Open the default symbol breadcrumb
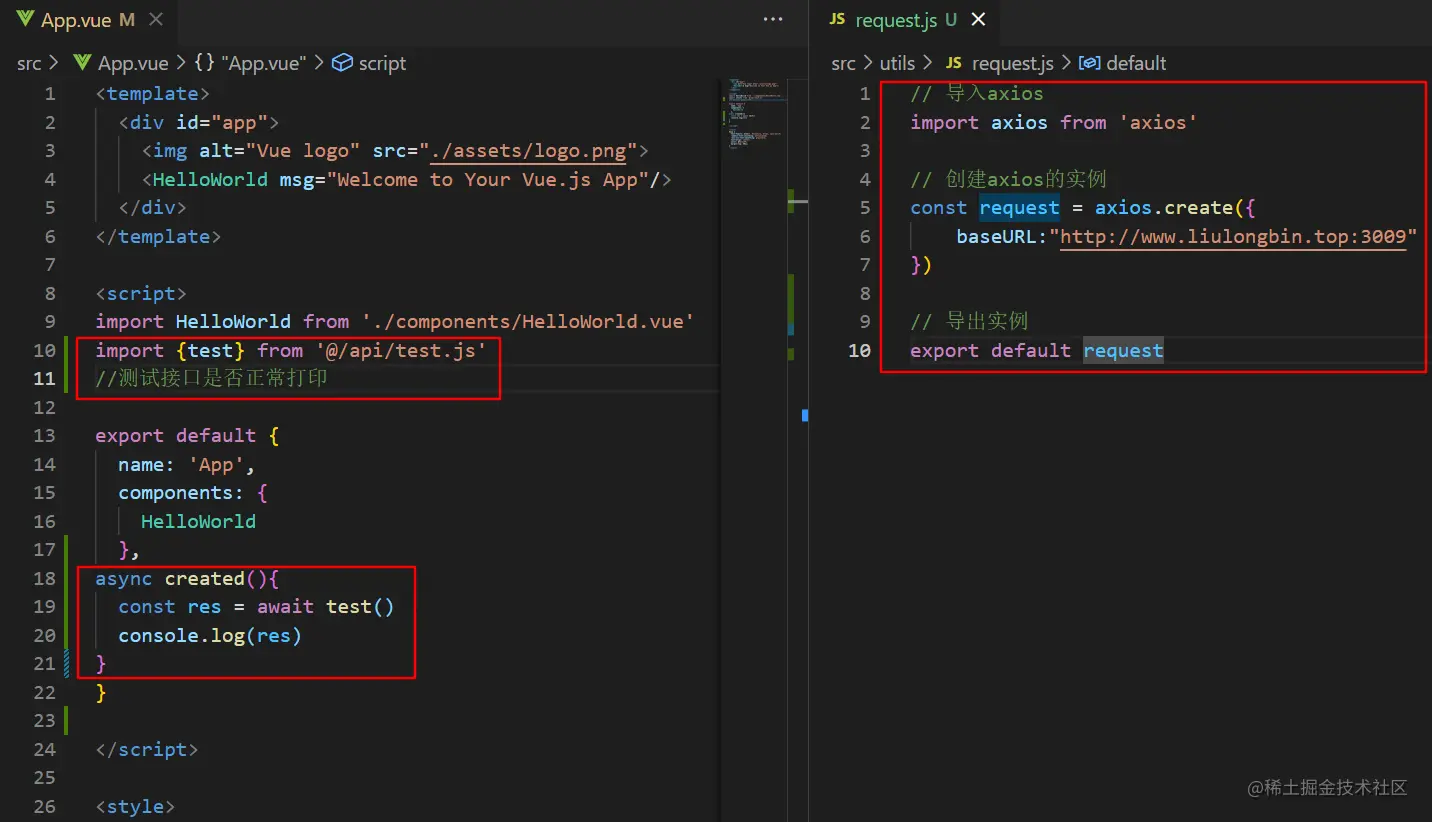This screenshot has width=1432, height=822. (1123, 63)
